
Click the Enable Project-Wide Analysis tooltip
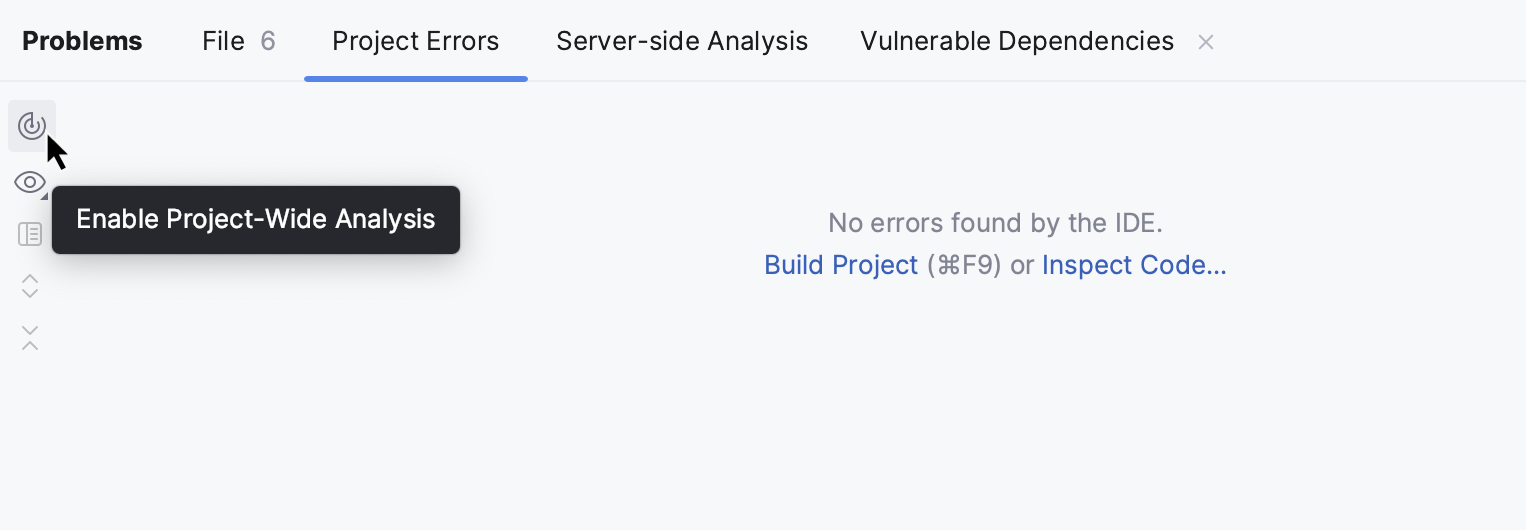255,219
